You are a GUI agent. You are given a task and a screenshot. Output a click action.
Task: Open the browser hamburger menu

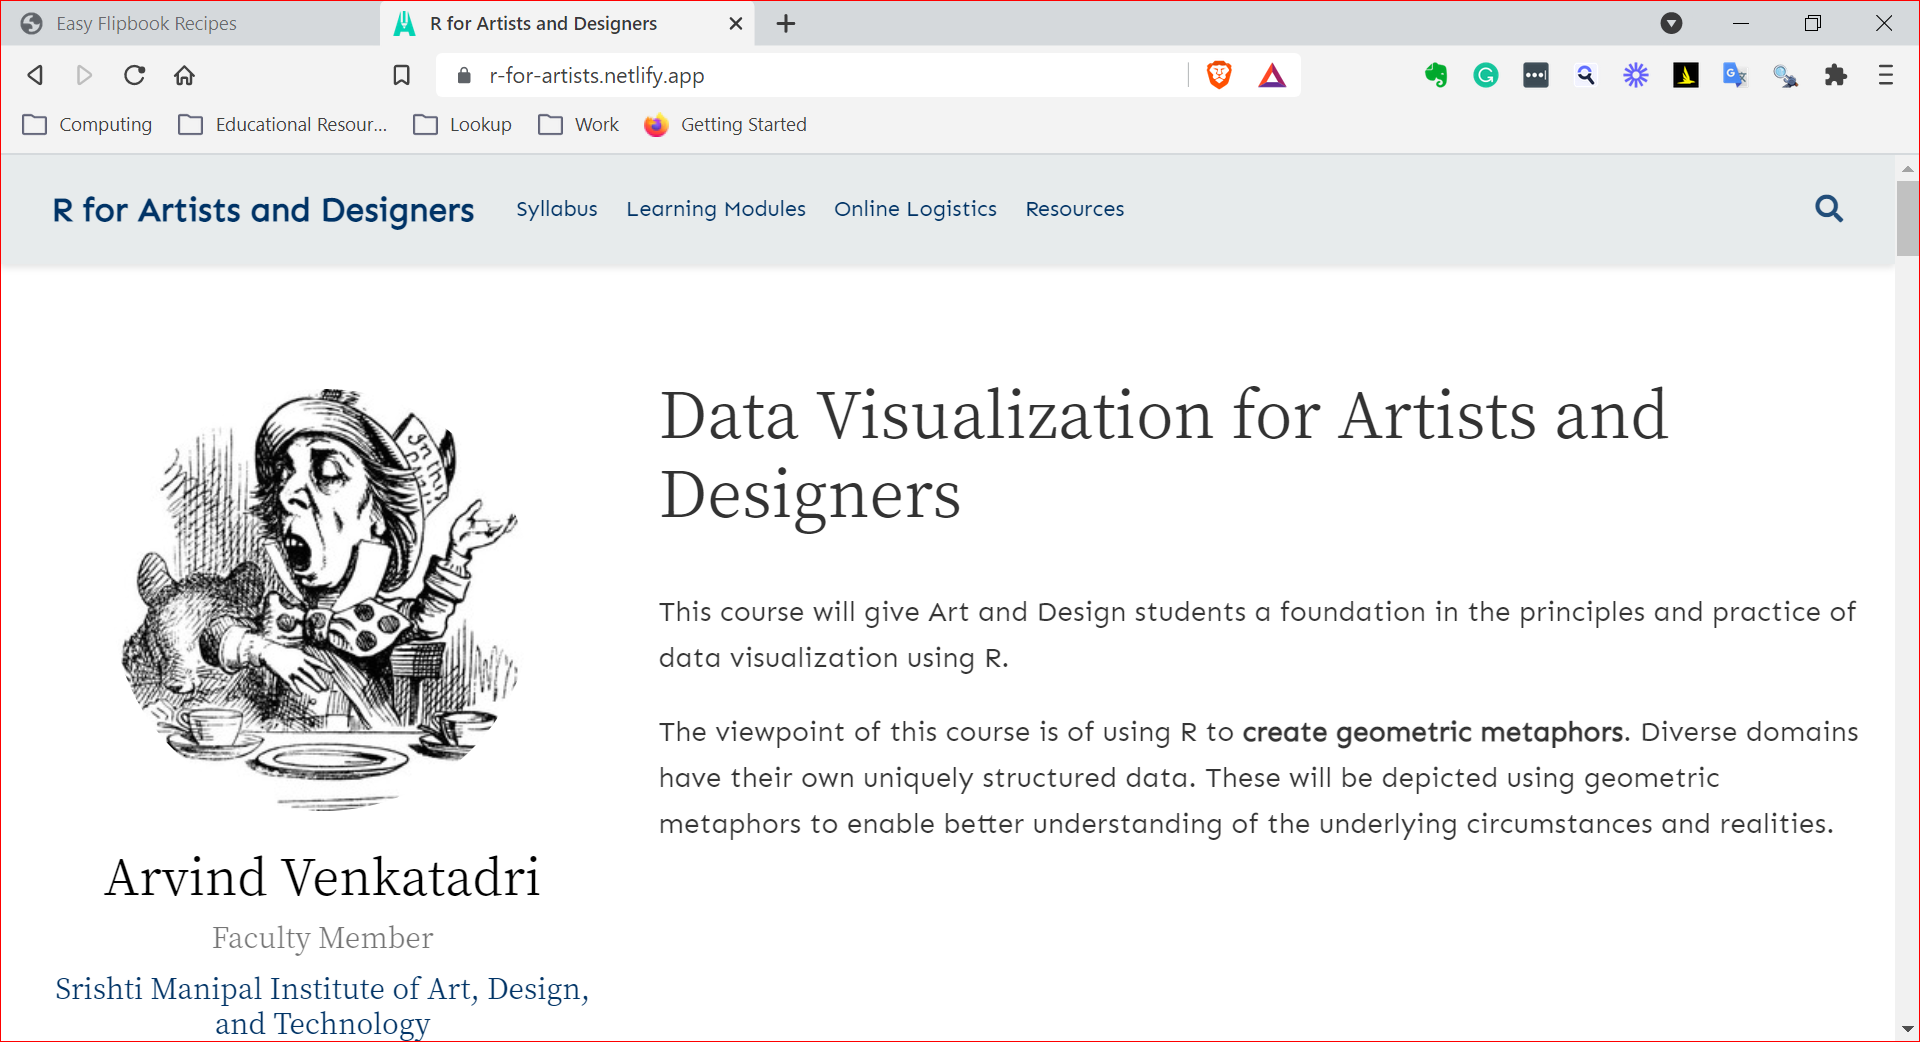[x=1886, y=75]
